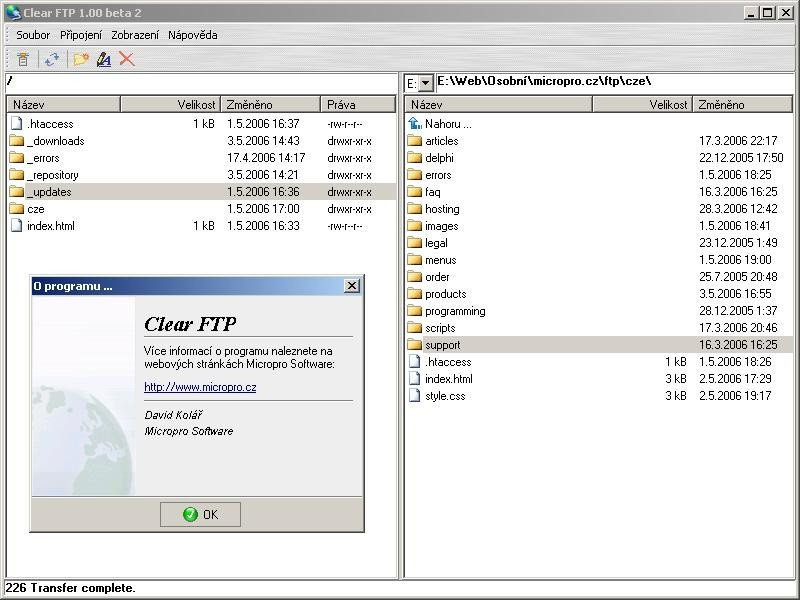Sort local list by Změněno column

(742, 105)
